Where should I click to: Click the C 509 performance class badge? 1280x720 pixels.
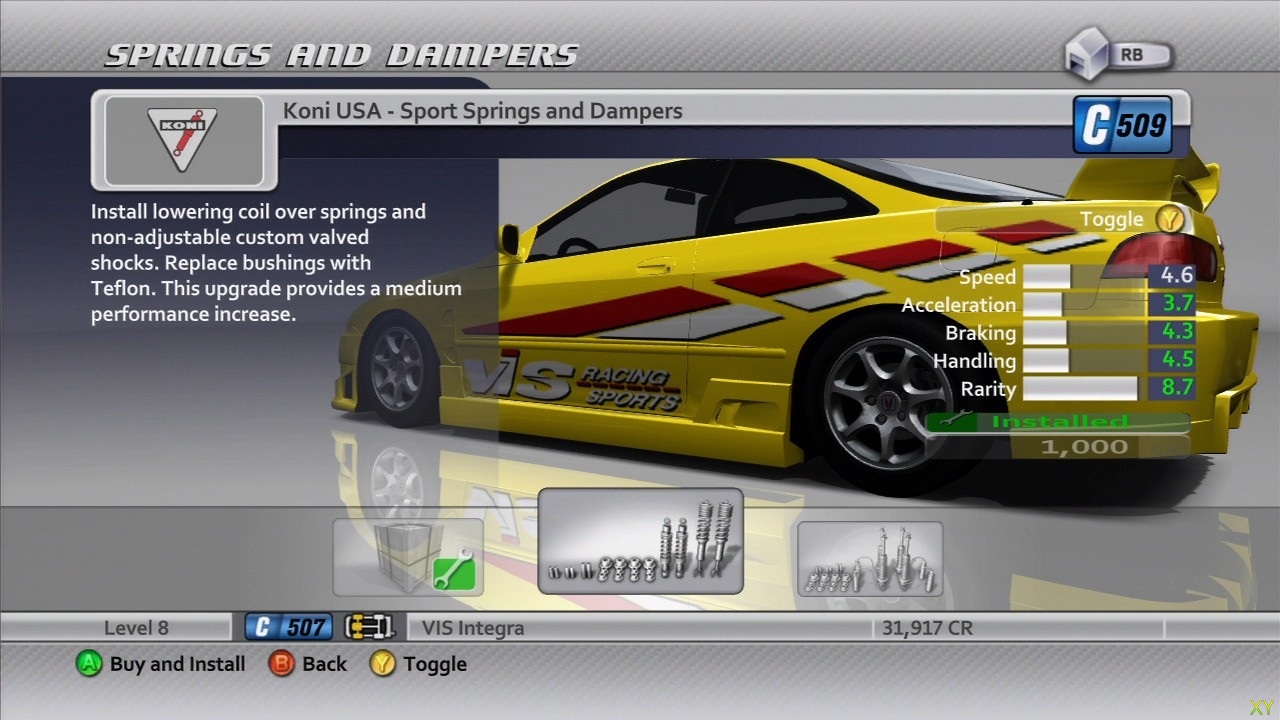(x=1122, y=125)
